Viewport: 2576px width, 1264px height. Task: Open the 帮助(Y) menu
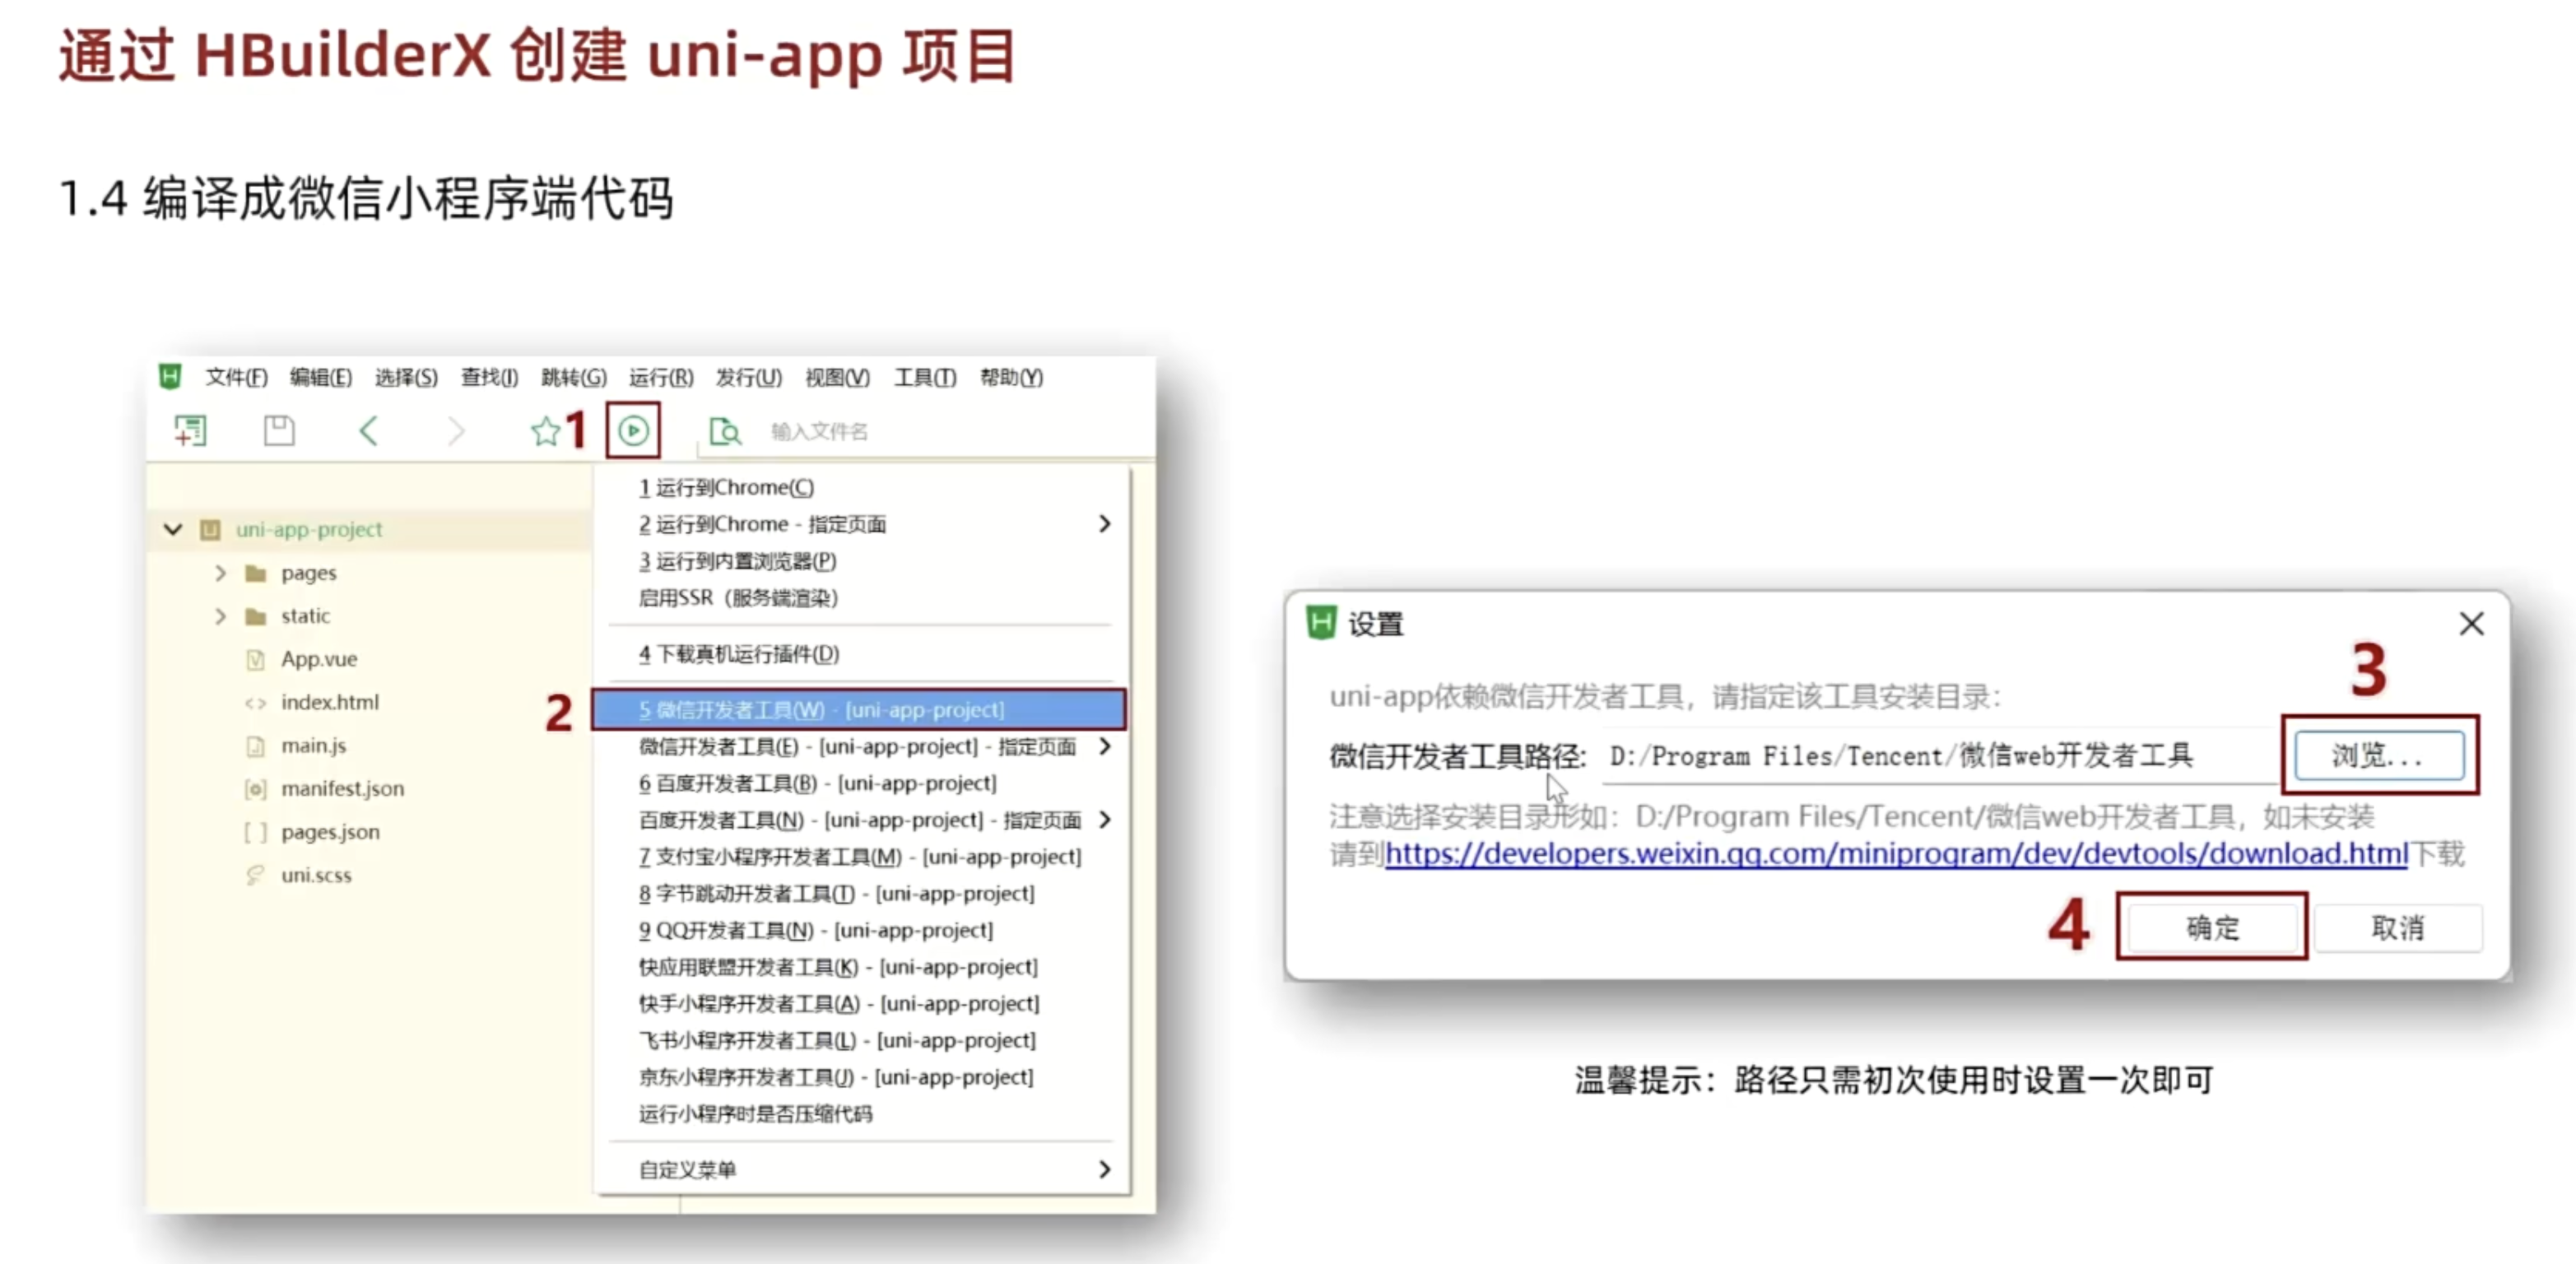coord(1011,377)
